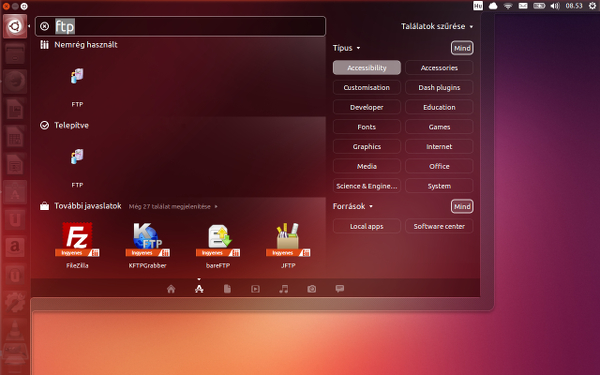600x375 pixels.
Task: Select the JFTP suggestion icon
Action: point(288,240)
